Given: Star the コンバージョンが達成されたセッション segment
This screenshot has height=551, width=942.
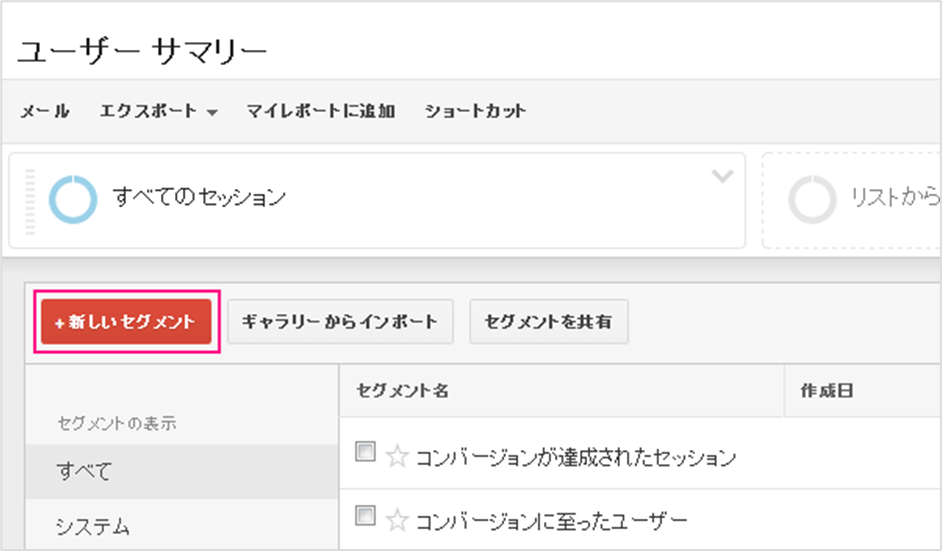Looking at the screenshot, I should click(x=397, y=457).
